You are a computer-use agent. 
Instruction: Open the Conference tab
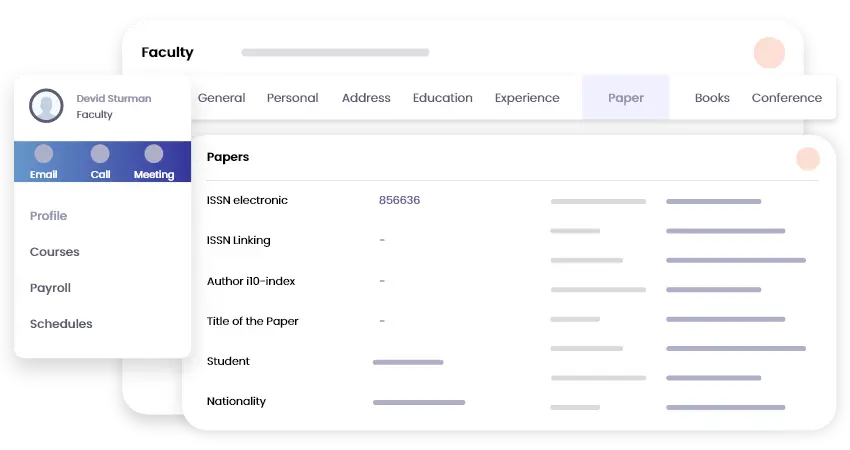tap(787, 98)
